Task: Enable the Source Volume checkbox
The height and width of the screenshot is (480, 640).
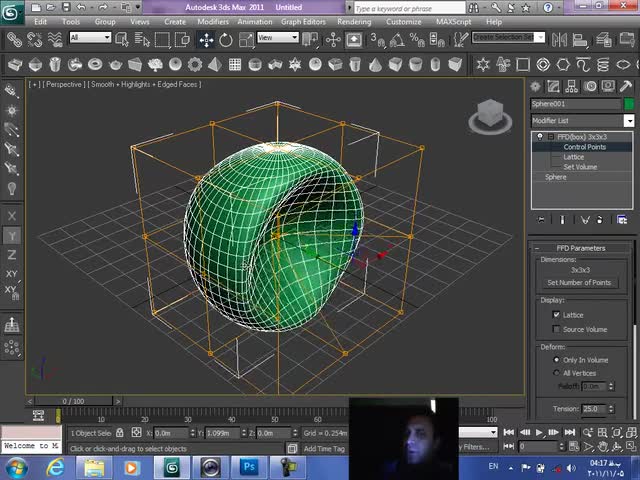Action: 557,329
